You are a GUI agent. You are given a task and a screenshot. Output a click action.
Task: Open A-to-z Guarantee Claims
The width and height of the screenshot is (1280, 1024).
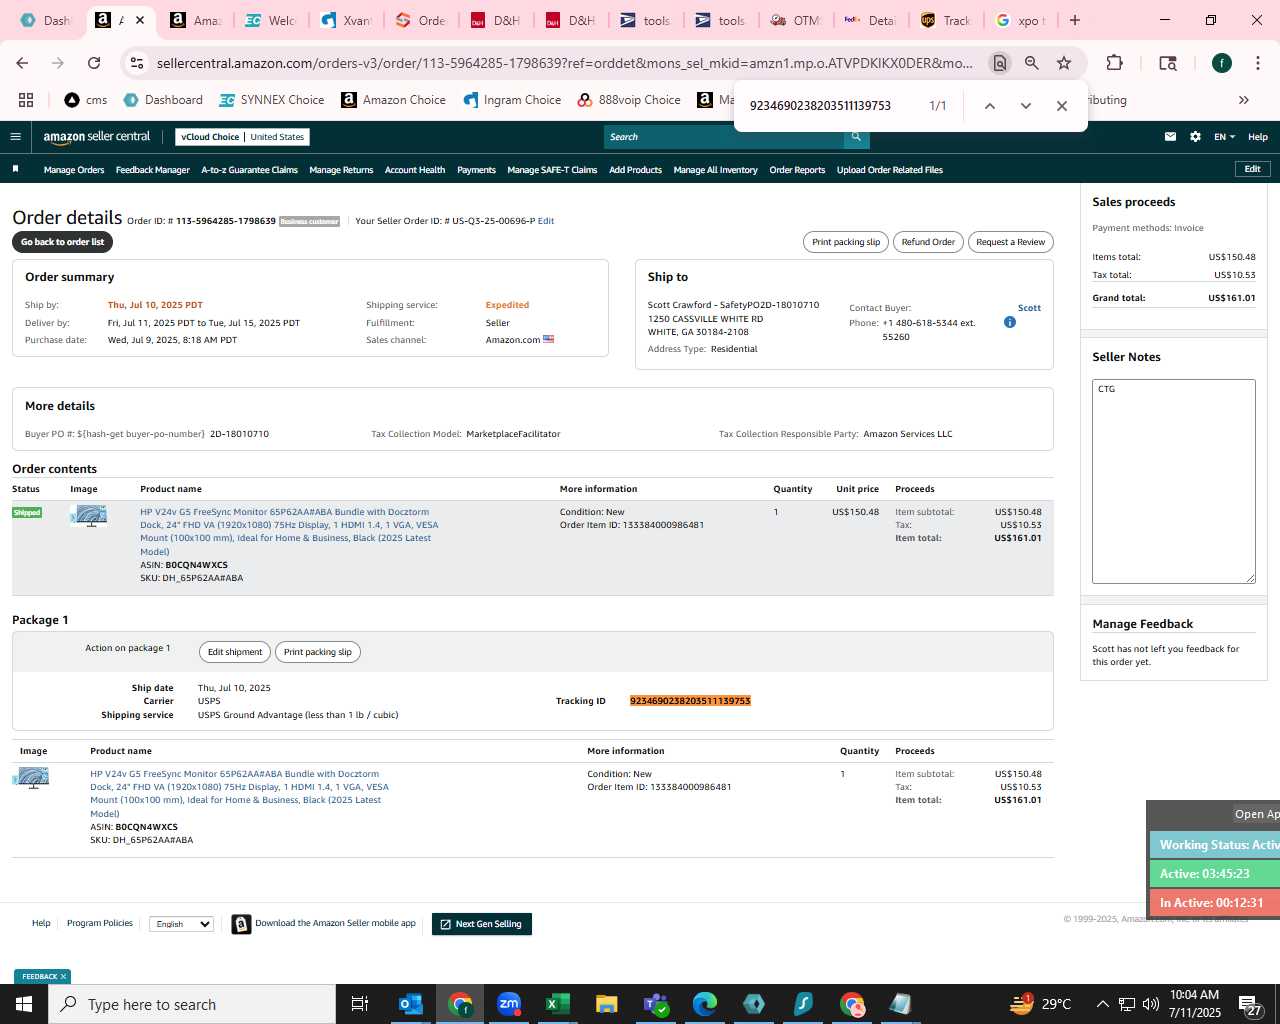pos(250,170)
